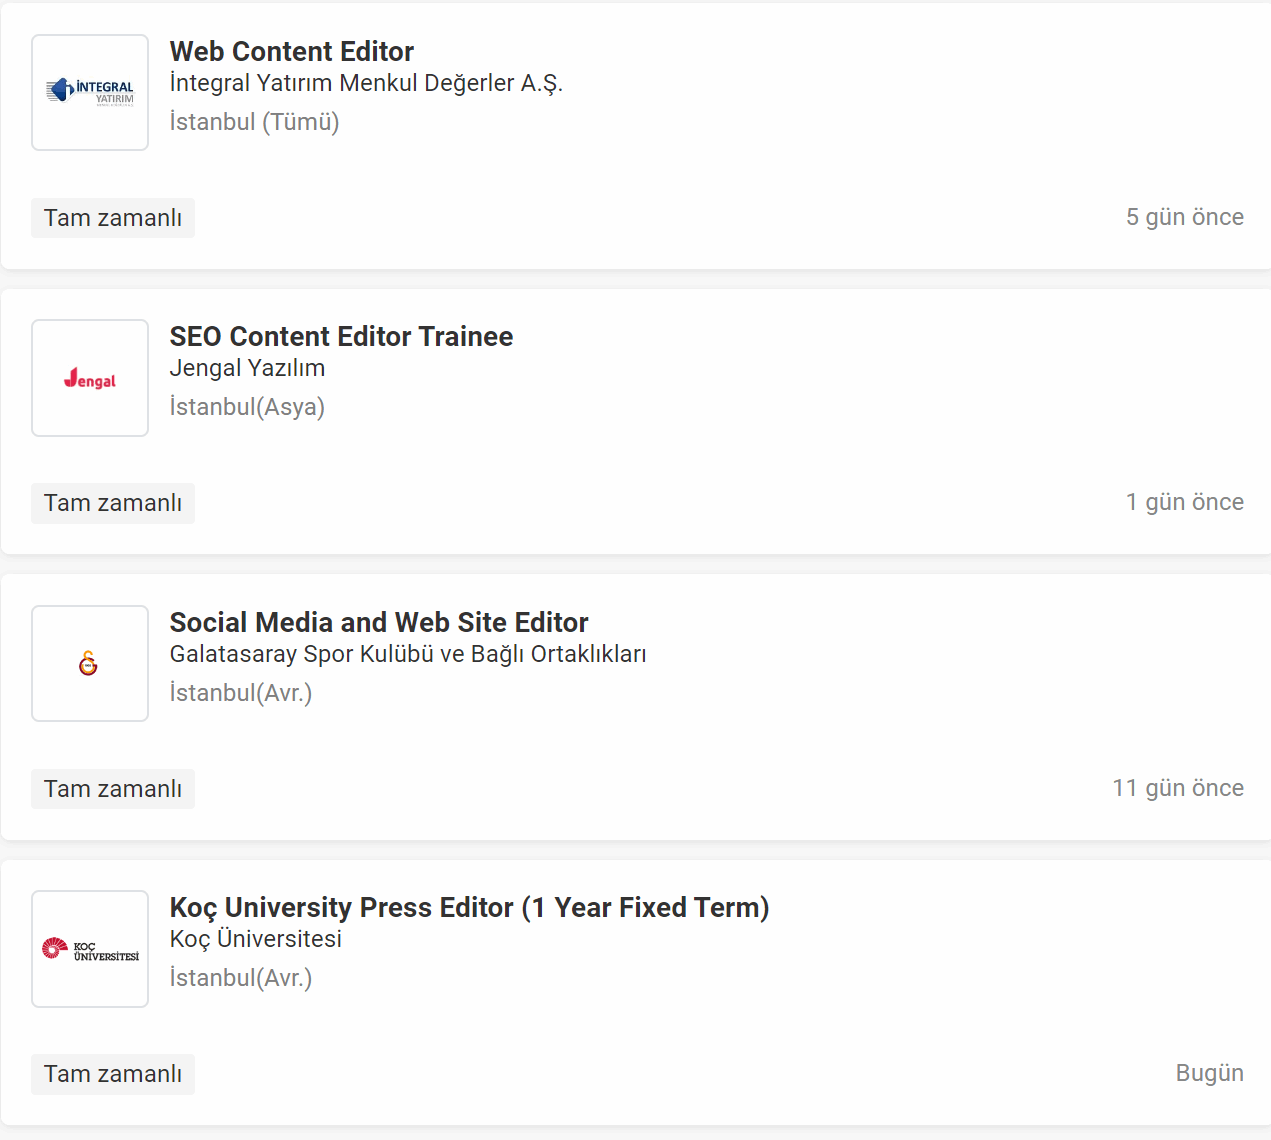Viewport: 1271px width, 1140px height.
Task: Click the '5 gün önce' posting date
Action: click(1185, 217)
